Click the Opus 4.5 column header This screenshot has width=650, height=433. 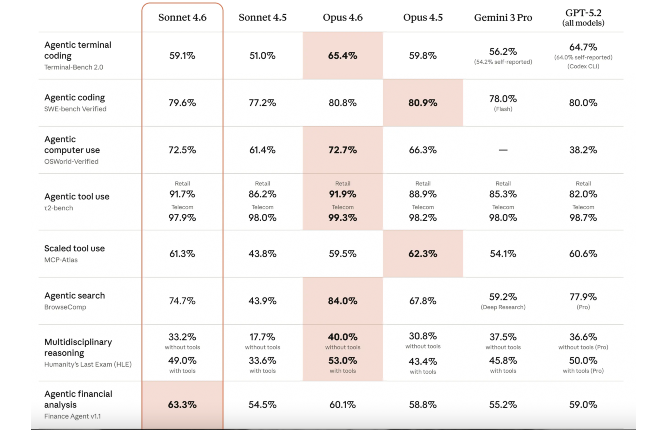pyautogui.click(x=422, y=17)
